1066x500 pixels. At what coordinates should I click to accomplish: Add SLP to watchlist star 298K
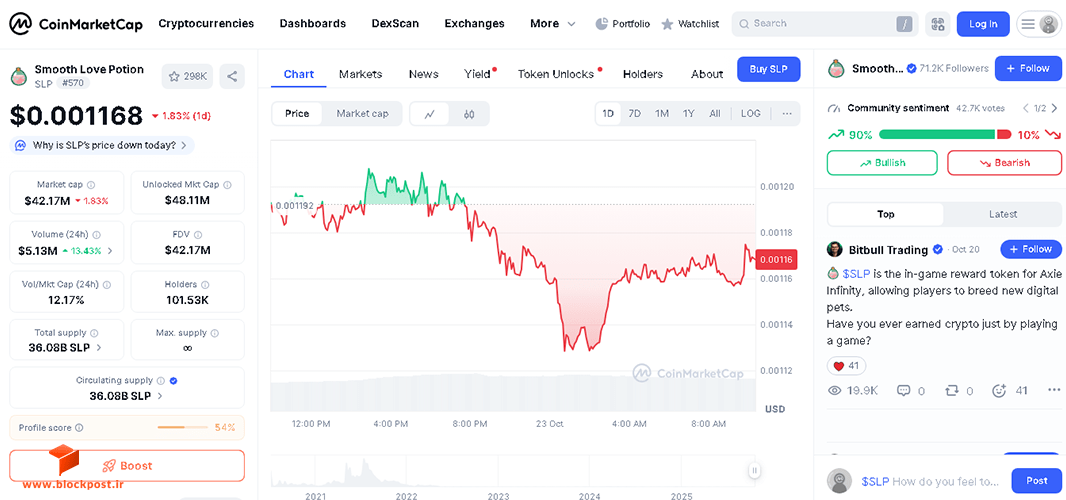click(x=187, y=76)
